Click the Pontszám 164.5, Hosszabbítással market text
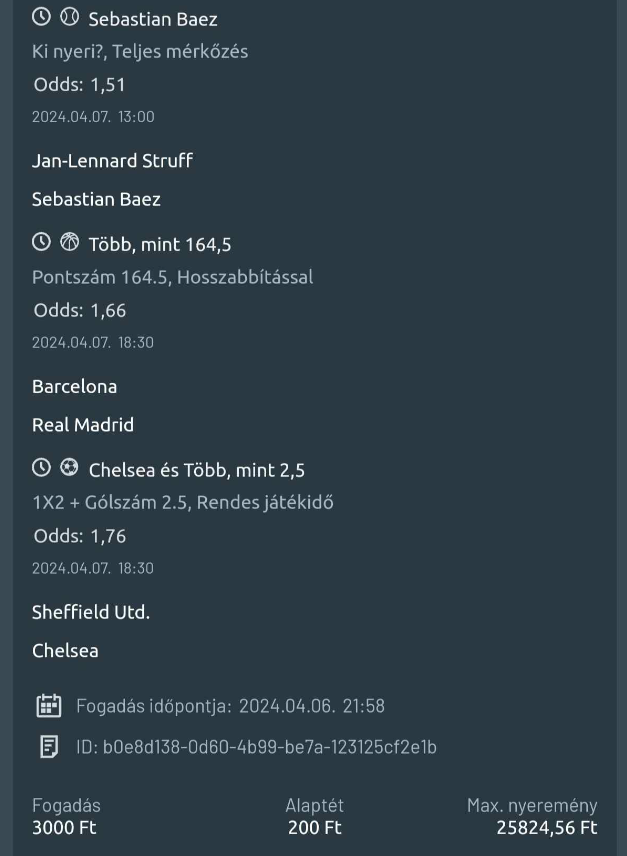 (x=172, y=277)
